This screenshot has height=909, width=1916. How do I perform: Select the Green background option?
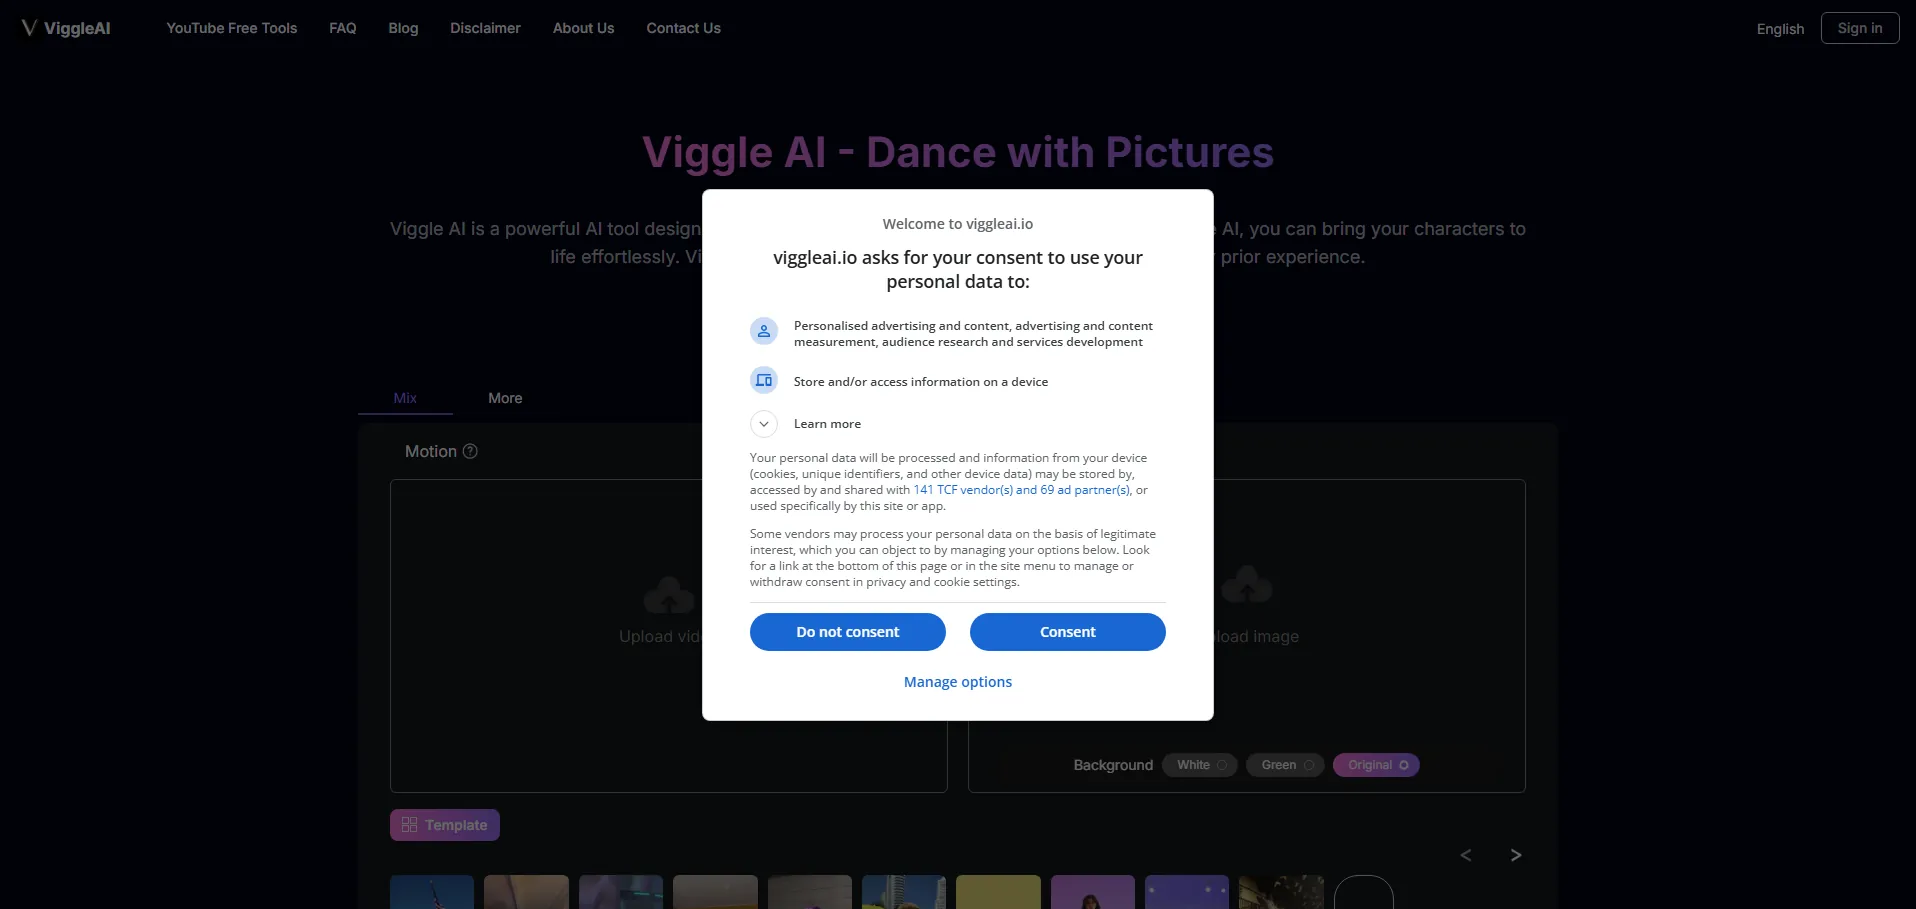pos(1286,765)
